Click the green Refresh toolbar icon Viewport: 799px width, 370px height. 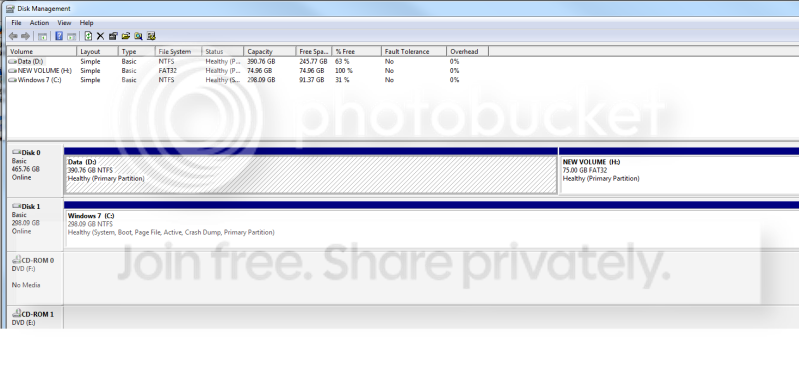pyautogui.click(x=88, y=36)
